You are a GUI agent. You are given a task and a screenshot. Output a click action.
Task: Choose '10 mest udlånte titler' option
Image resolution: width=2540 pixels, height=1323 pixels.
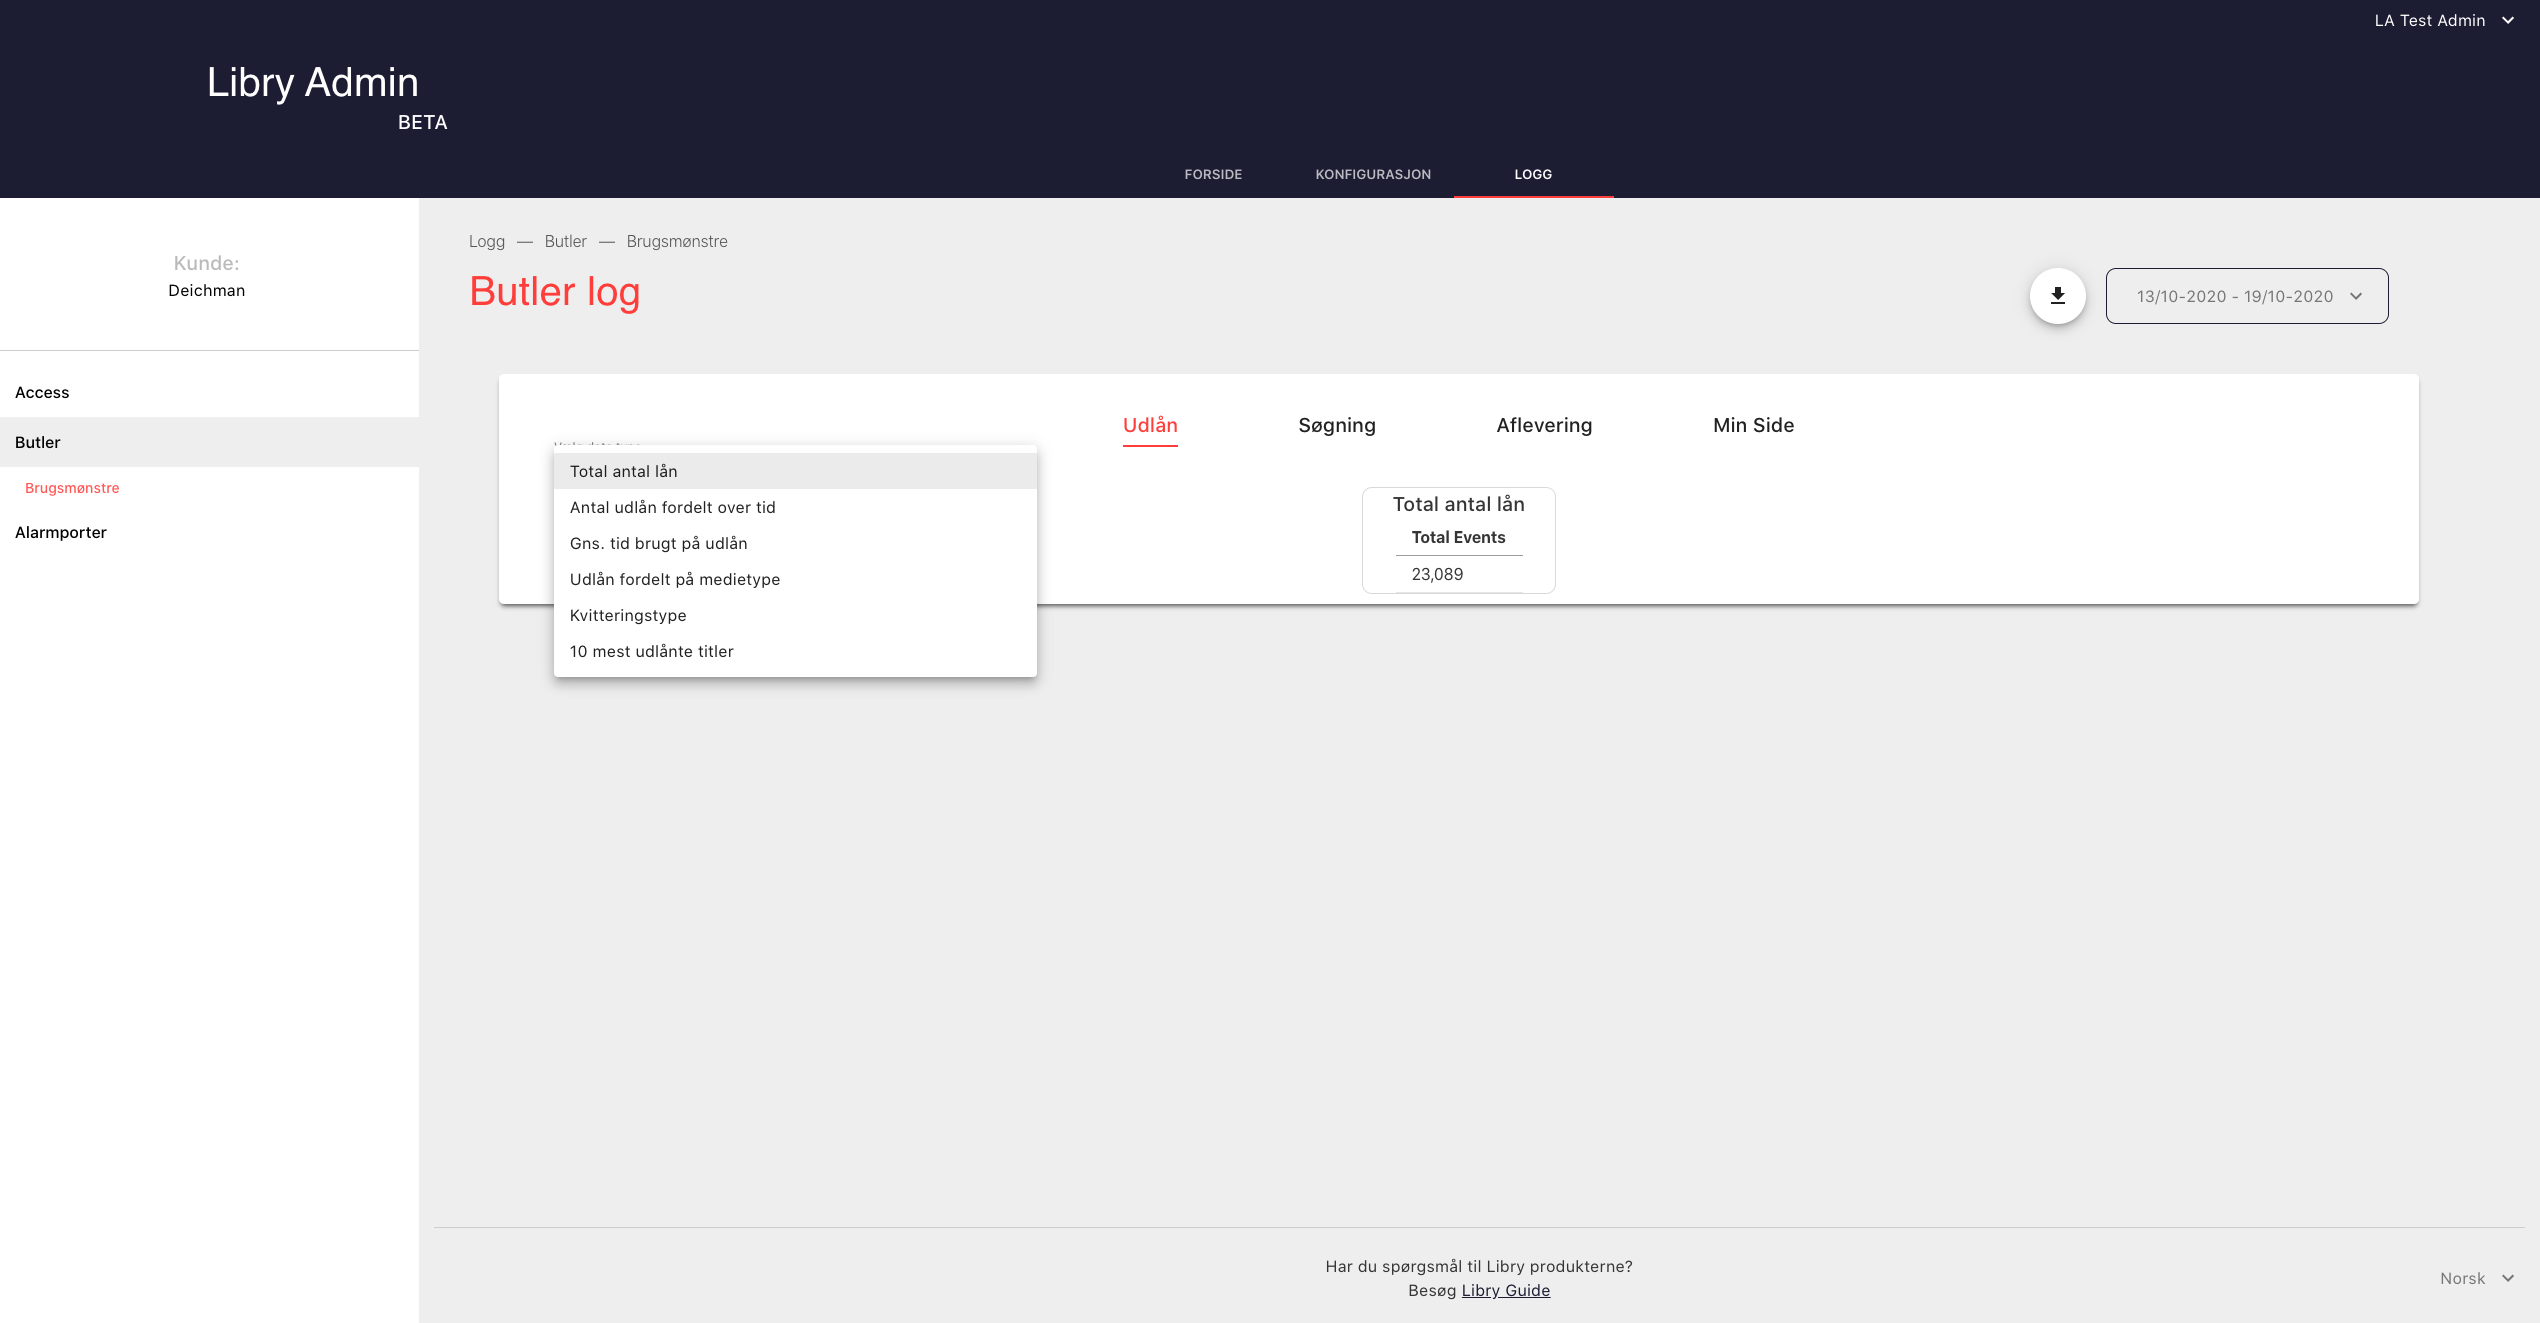[x=652, y=651]
